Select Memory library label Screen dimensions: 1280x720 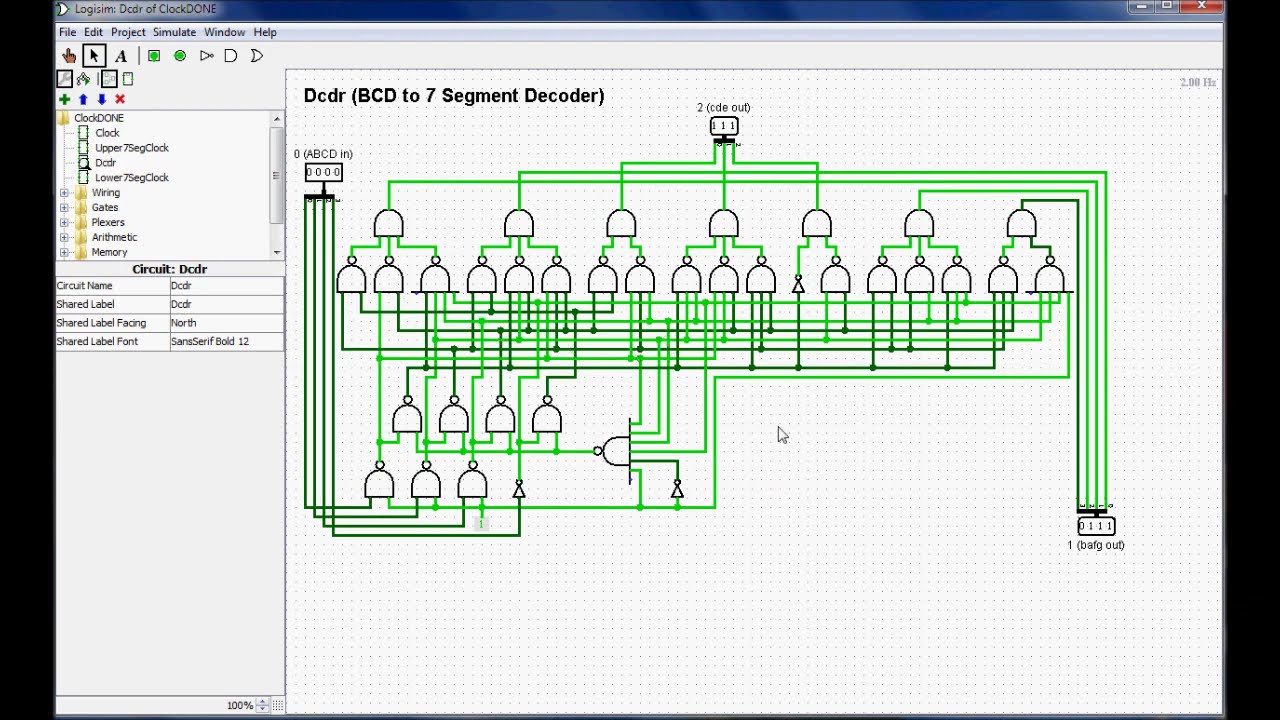(x=109, y=252)
